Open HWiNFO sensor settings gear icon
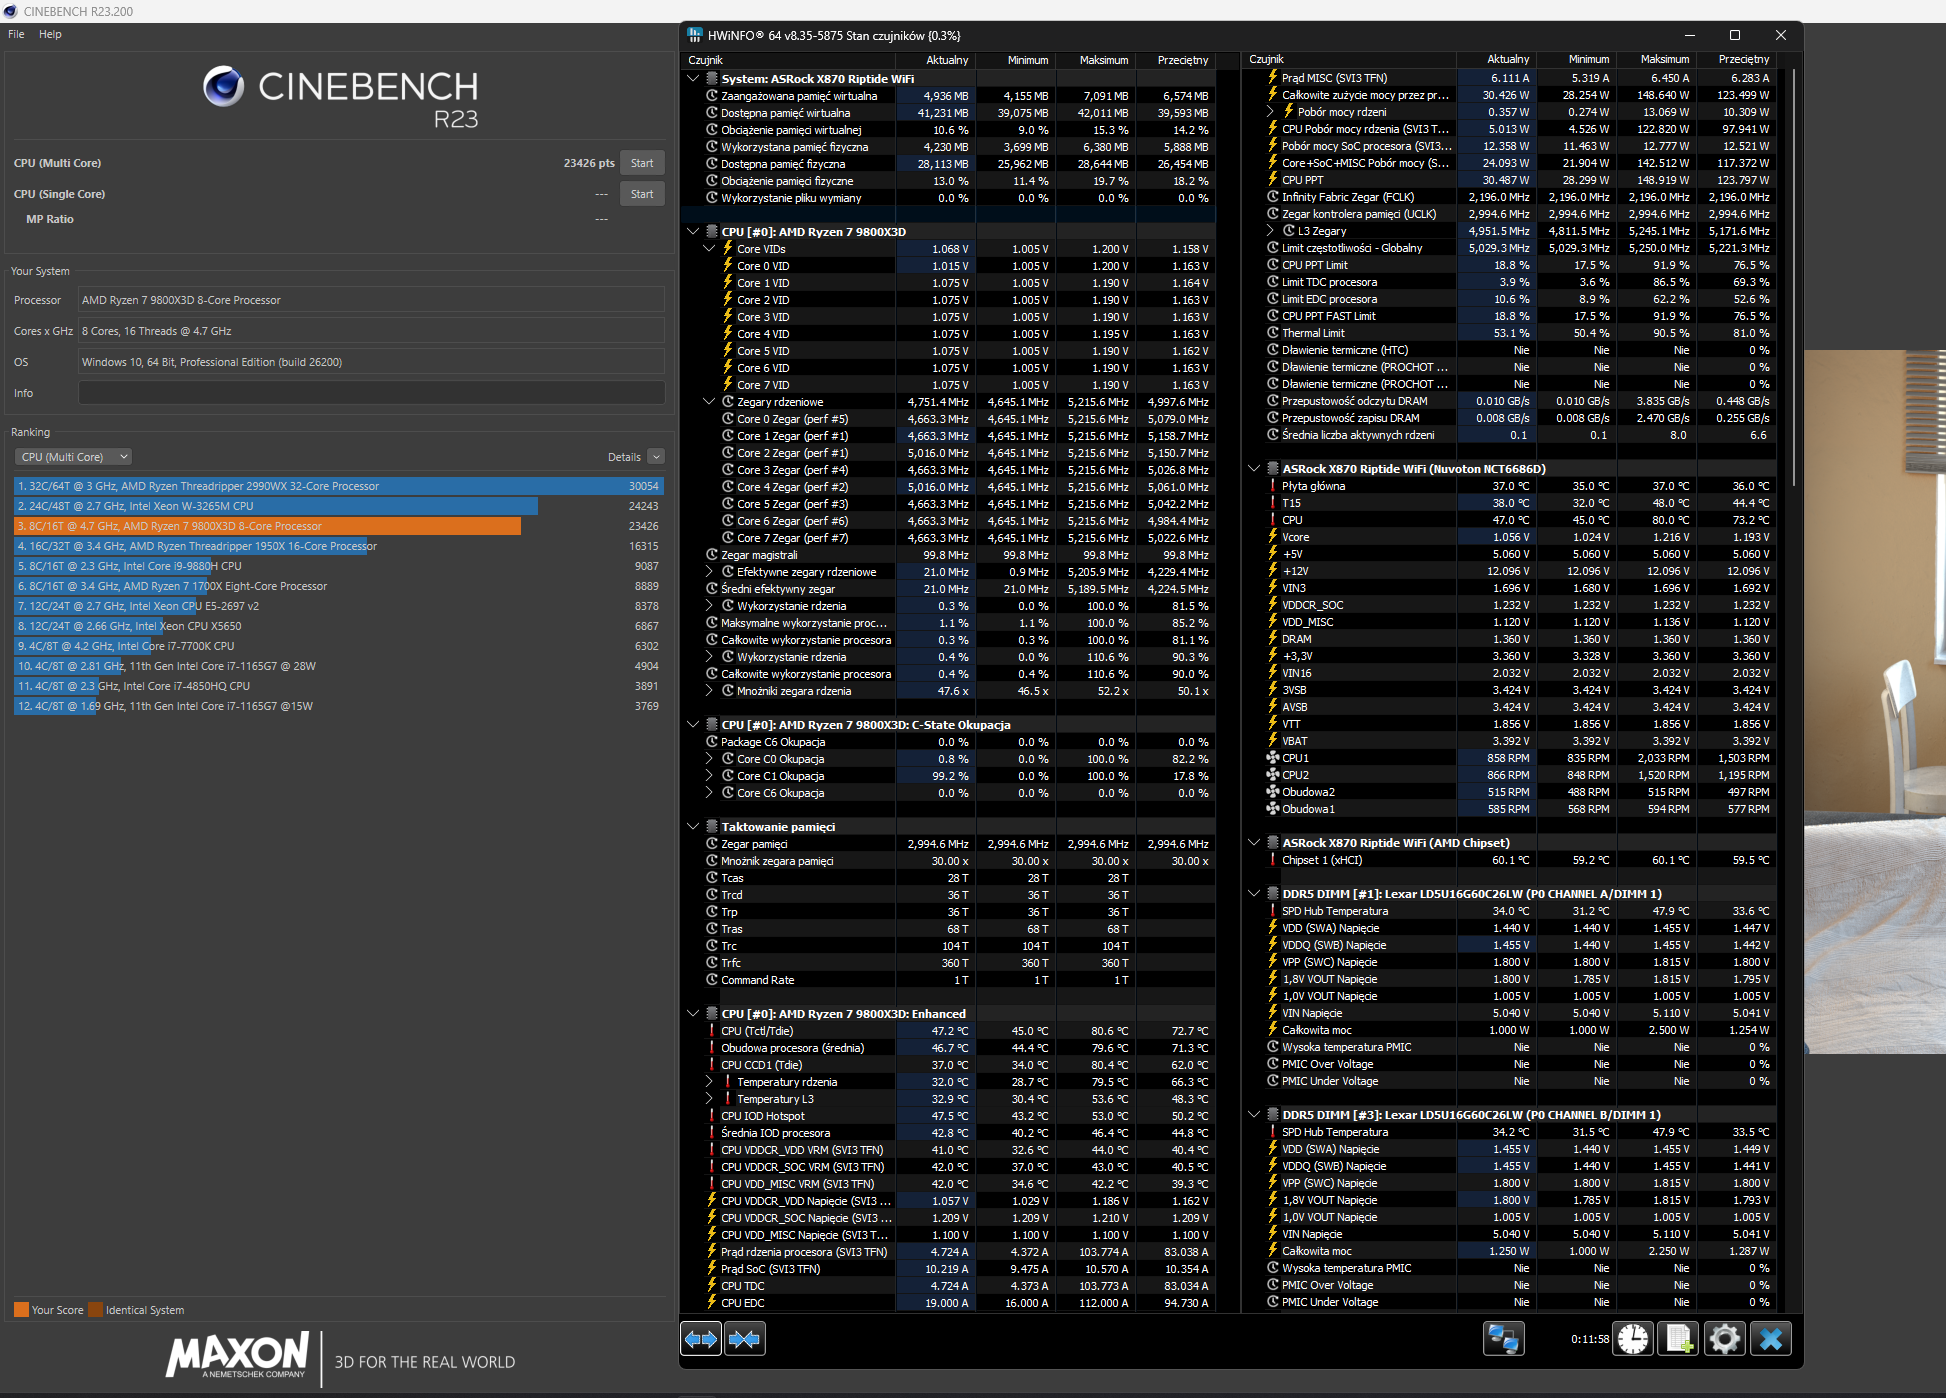1946x1398 pixels. 1724,1339
